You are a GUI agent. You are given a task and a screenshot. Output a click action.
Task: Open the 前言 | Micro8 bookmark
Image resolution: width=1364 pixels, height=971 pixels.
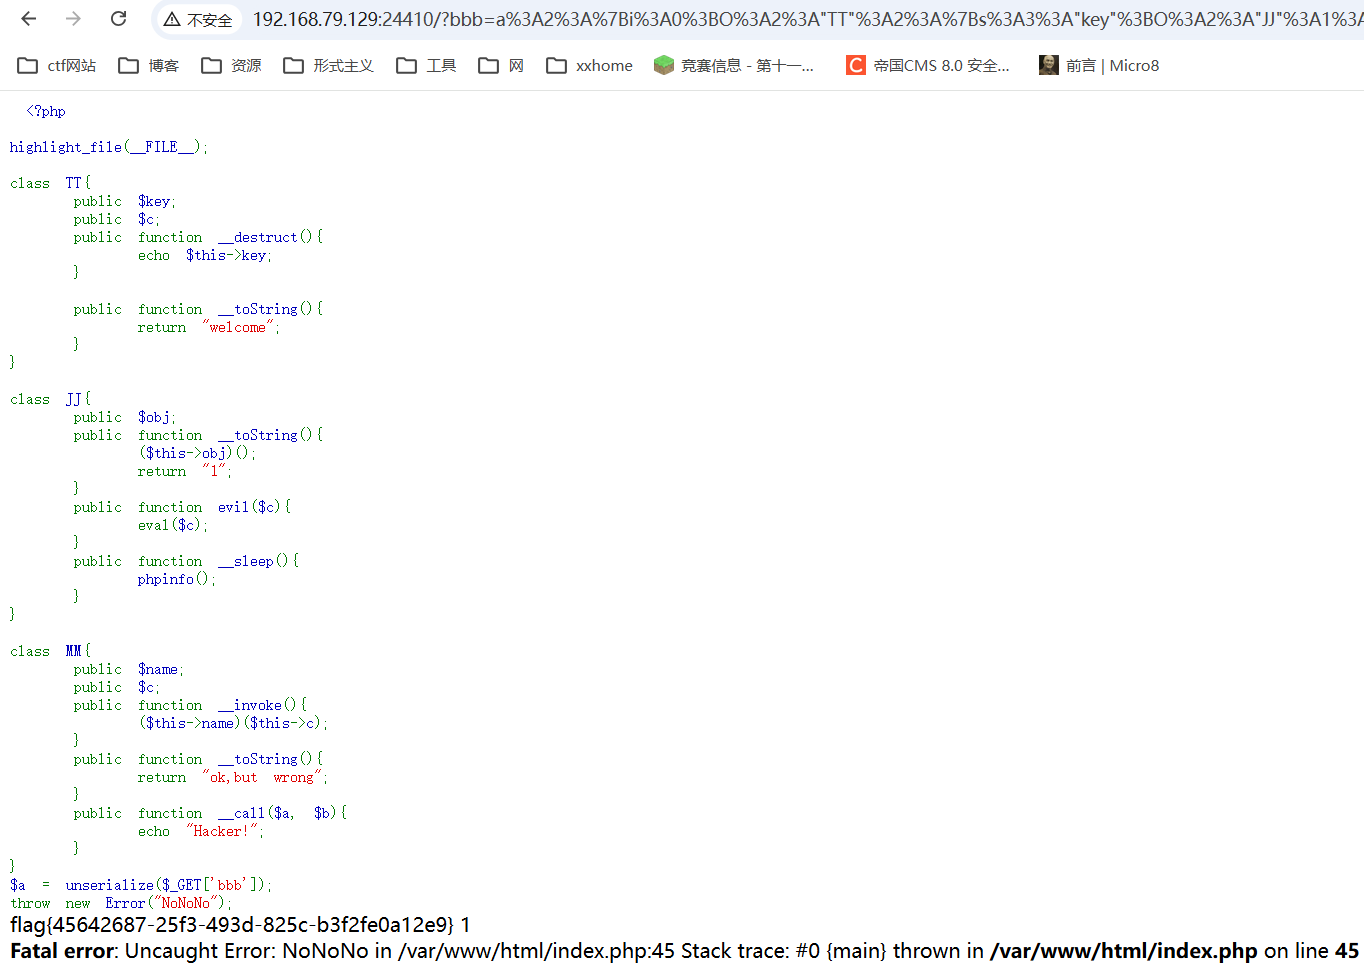tap(1099, 66)
